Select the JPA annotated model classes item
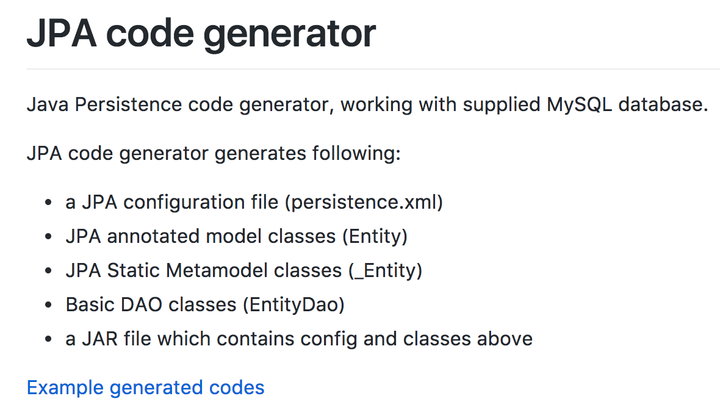The image size is (720, 415). coord(236,236)
